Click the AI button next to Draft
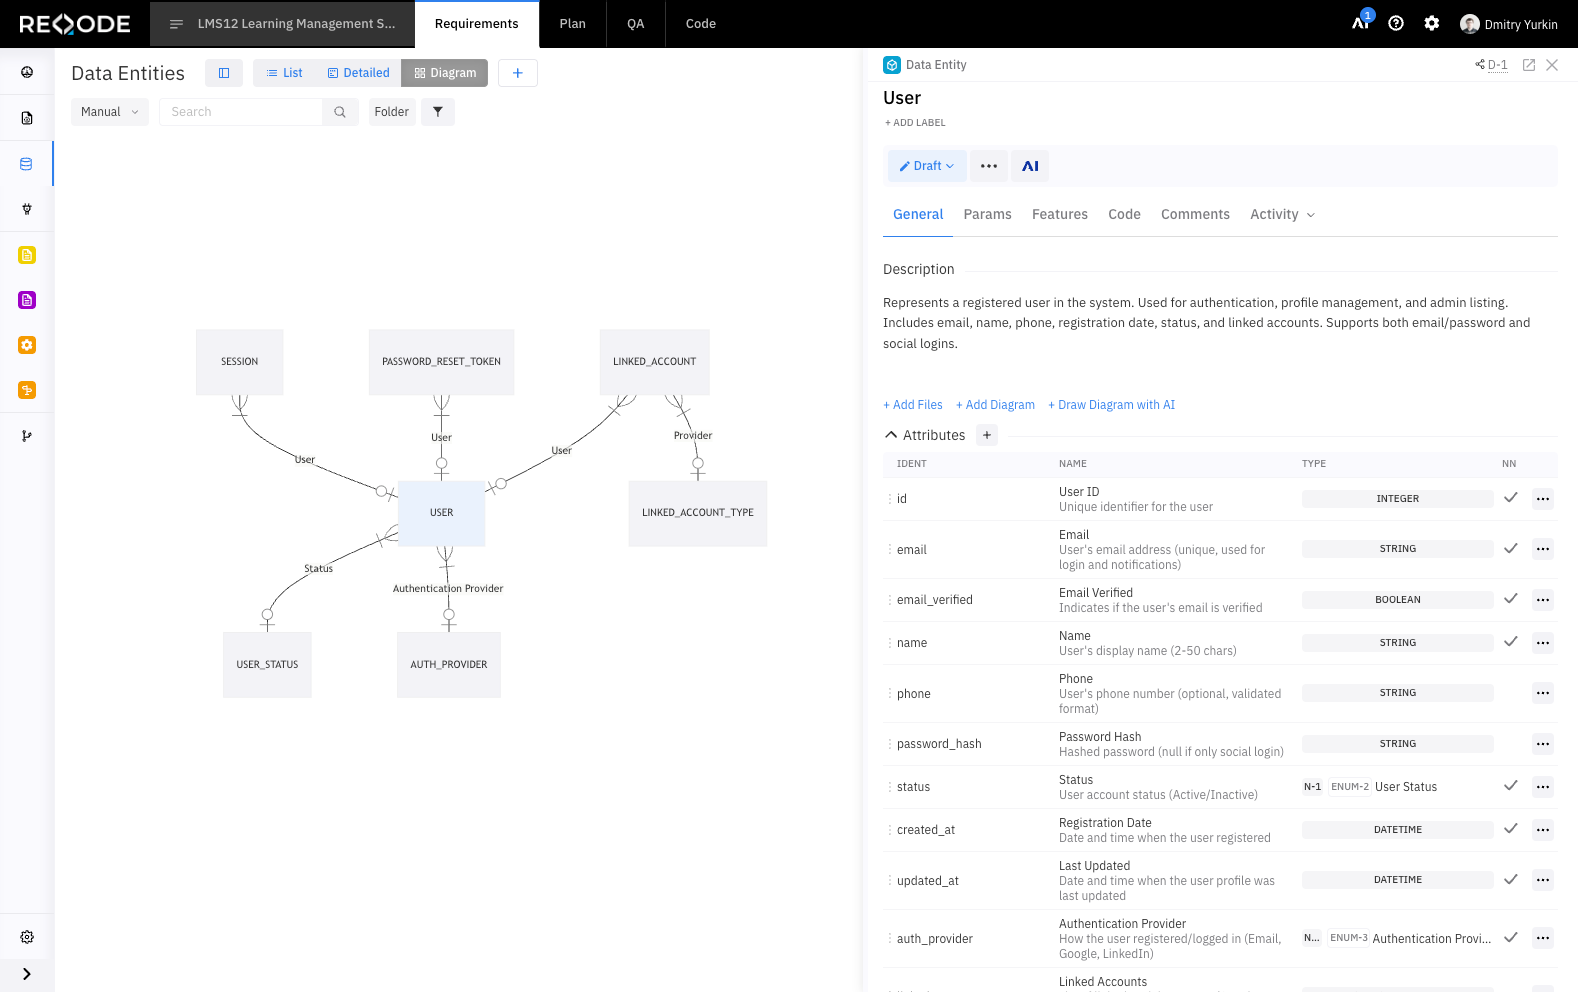The height and width of the screenshot is (992, 1578). point(1030,166)
